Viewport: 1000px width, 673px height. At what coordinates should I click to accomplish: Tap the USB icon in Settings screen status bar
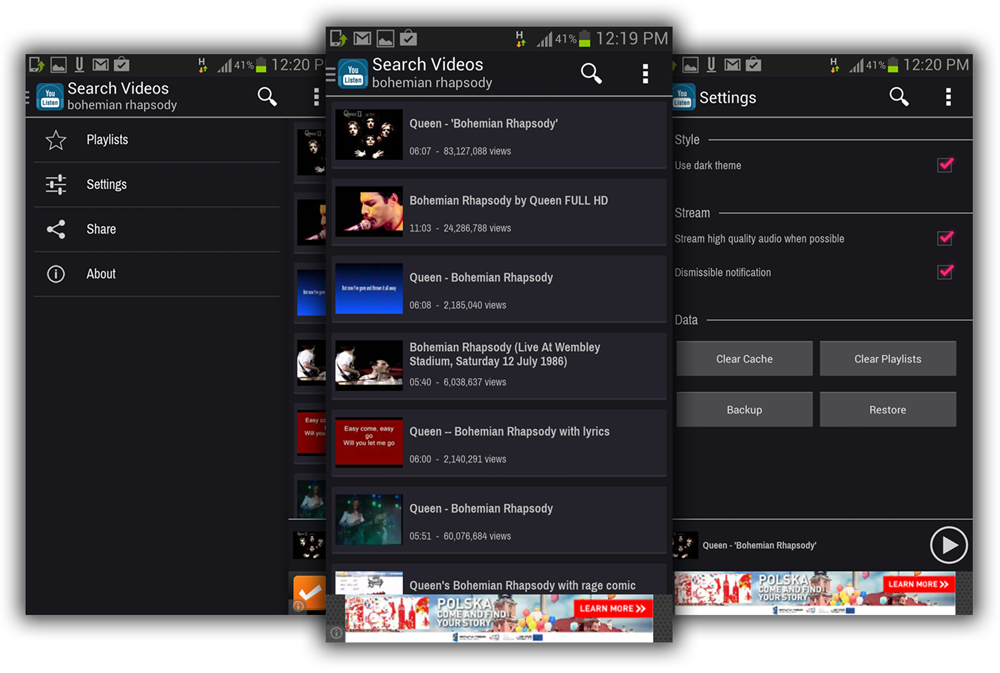point(711,64)
